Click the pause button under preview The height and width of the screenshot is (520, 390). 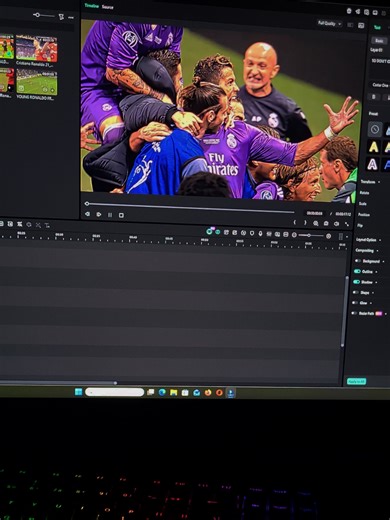(110, 215)
